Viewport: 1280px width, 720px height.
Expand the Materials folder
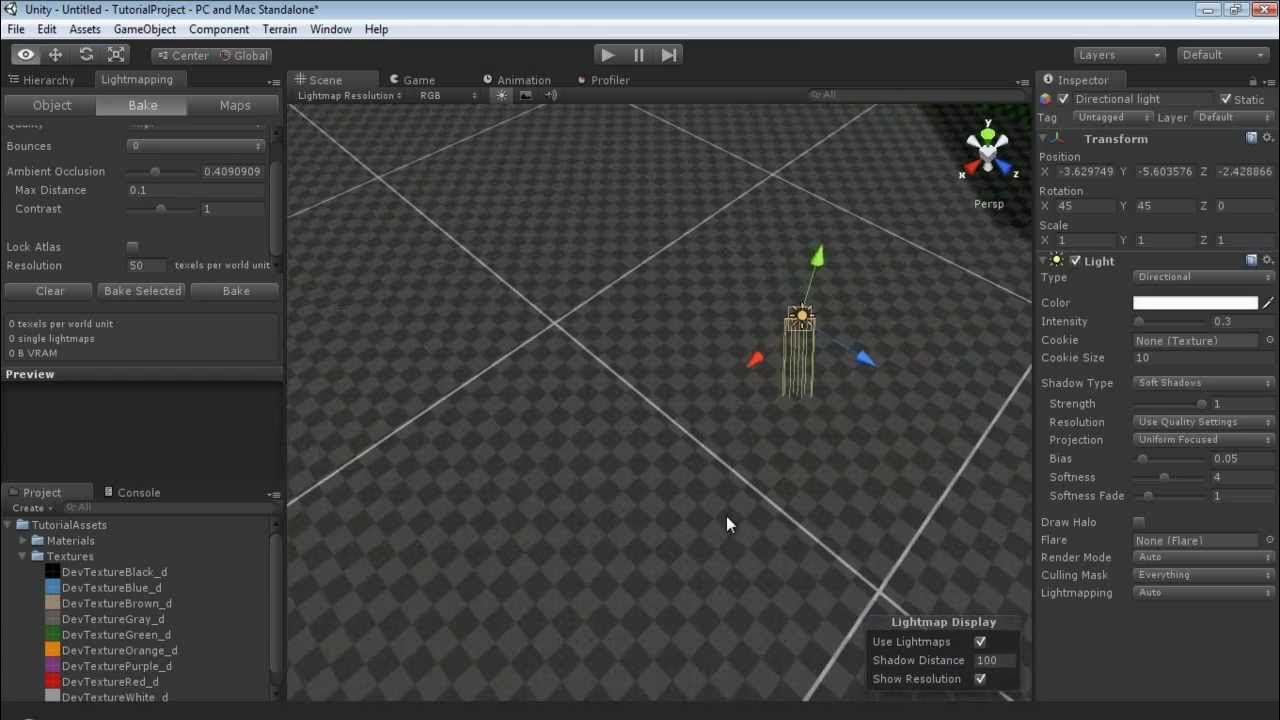[24, 540]
